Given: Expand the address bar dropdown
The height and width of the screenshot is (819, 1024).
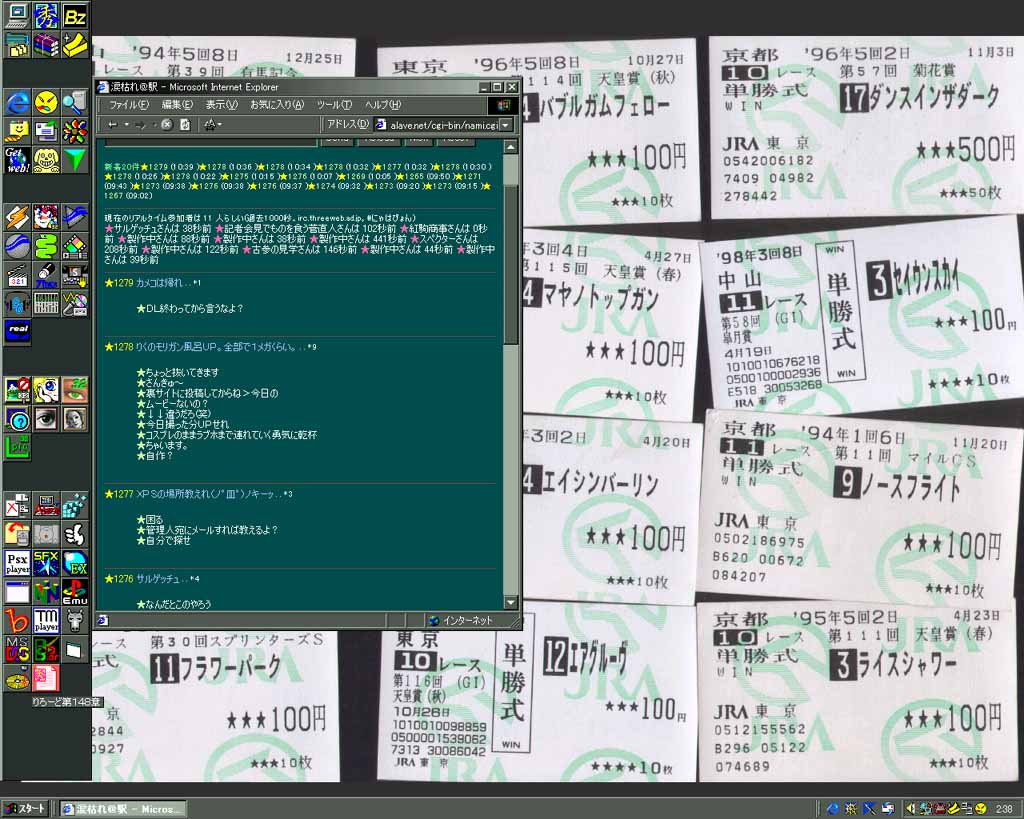Looking at the screenshot, I should pyautogui.click(x=505, y=125).
